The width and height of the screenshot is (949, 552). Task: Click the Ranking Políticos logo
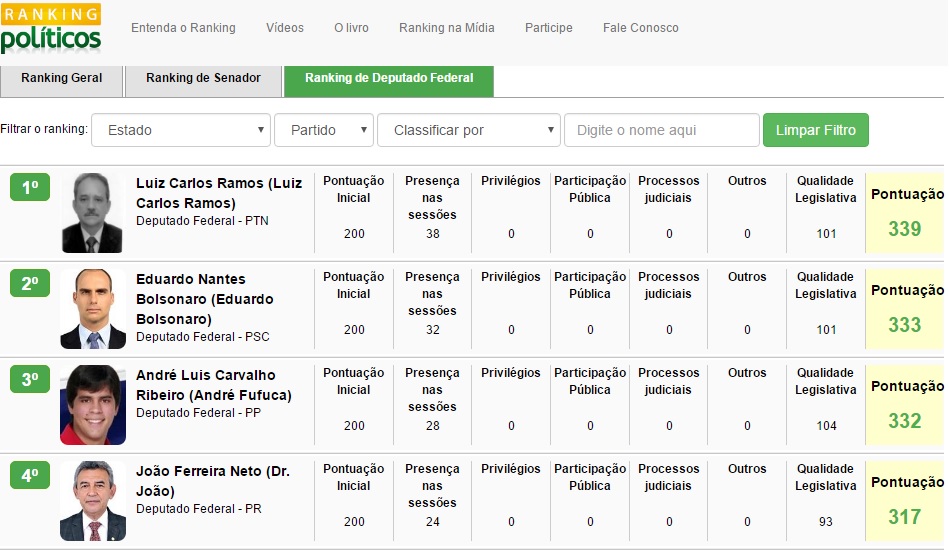tap(51, 28)
